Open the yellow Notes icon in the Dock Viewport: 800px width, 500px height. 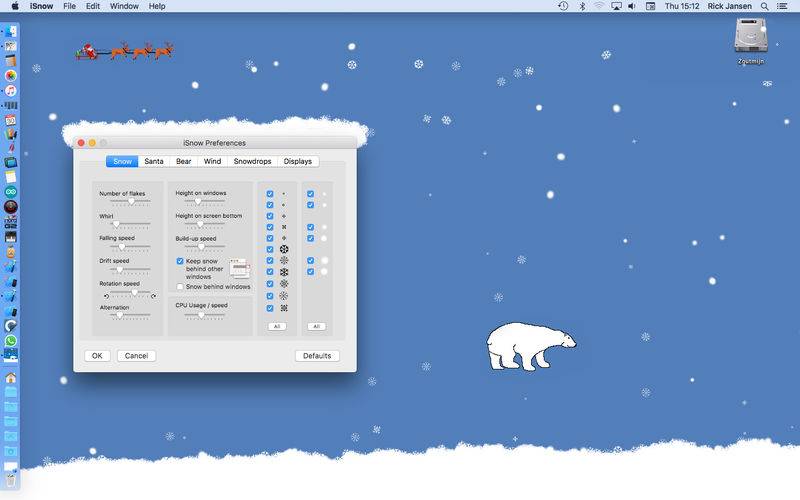tap(11, 177)
